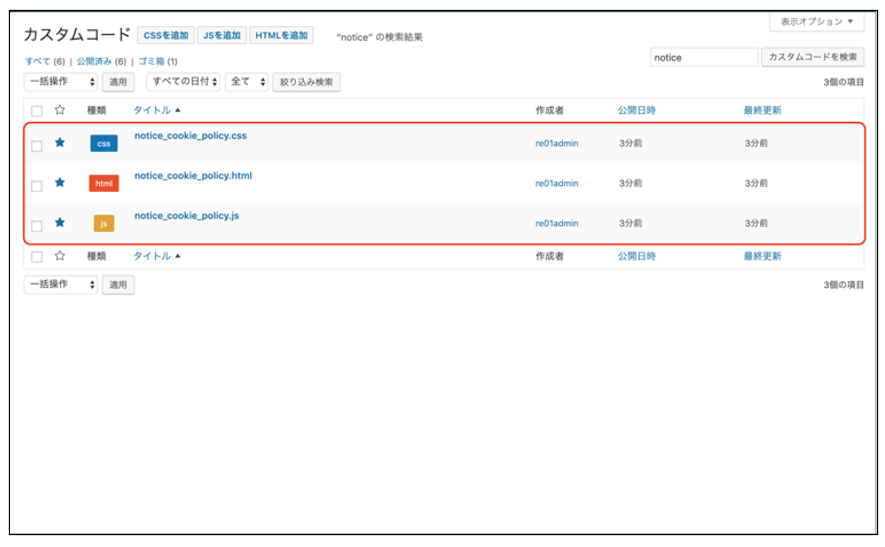Click the js type badge icon
This screenshot has height=547, width=885.
(x=104, y=224)
